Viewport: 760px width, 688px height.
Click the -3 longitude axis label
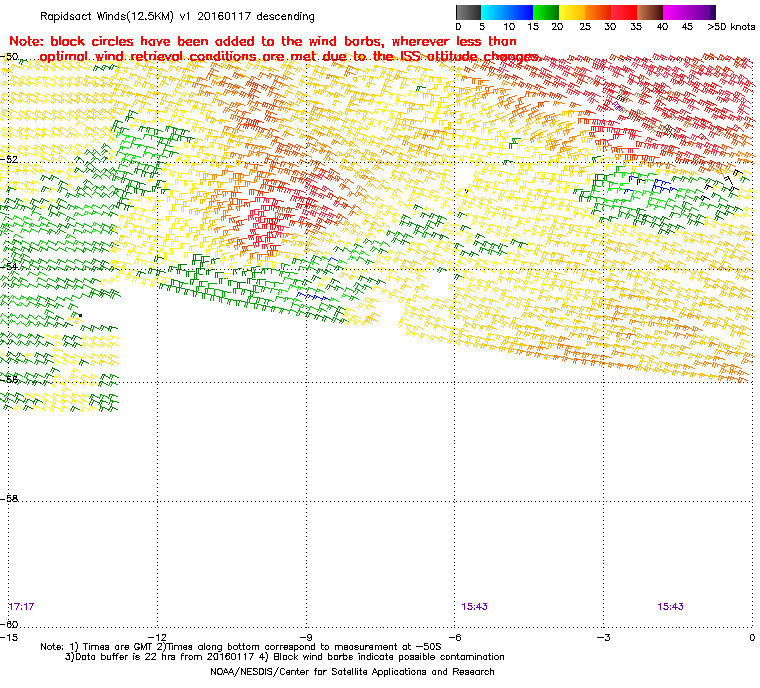click(x=603, y=637)
